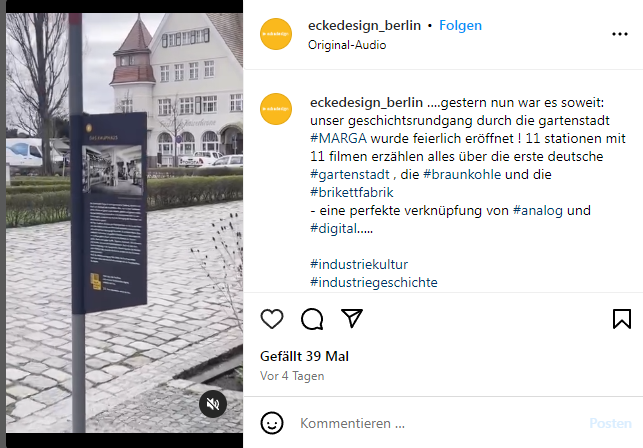Open the #braunkohle hashtag
643x448 pixels.
click(x=462, y=174)
